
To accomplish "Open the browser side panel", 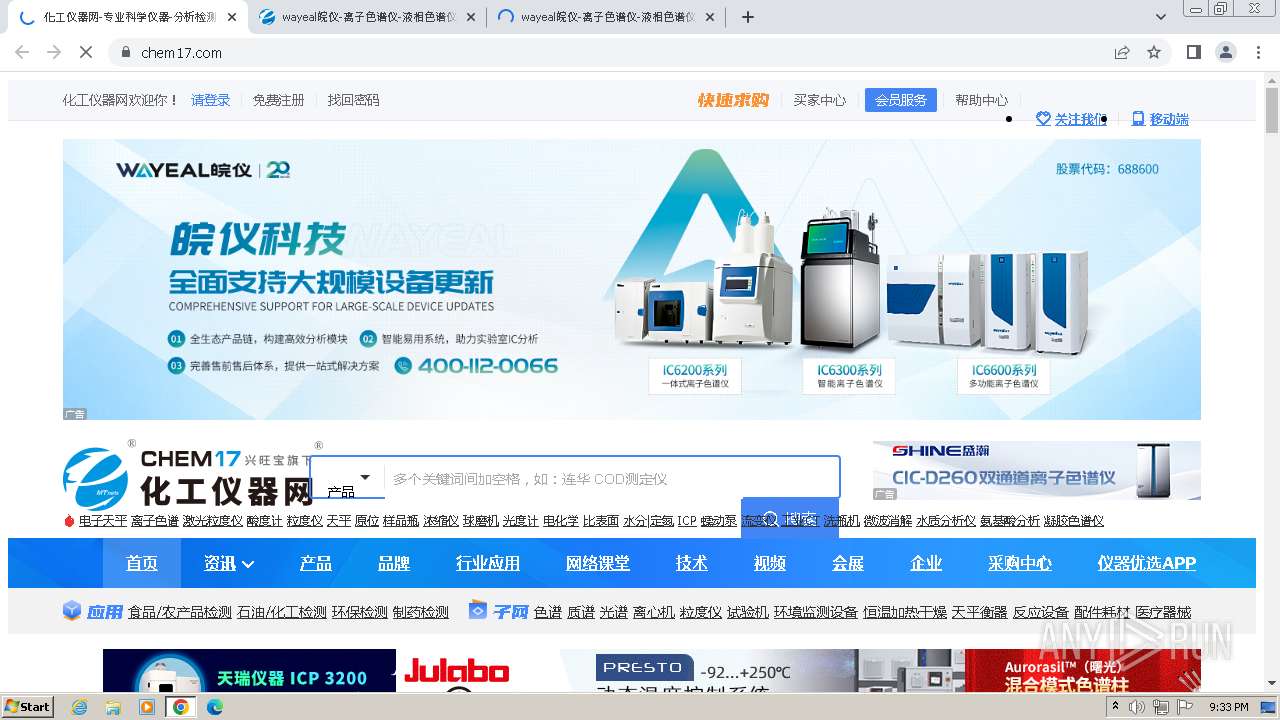I will click(x=1193, y=52).
